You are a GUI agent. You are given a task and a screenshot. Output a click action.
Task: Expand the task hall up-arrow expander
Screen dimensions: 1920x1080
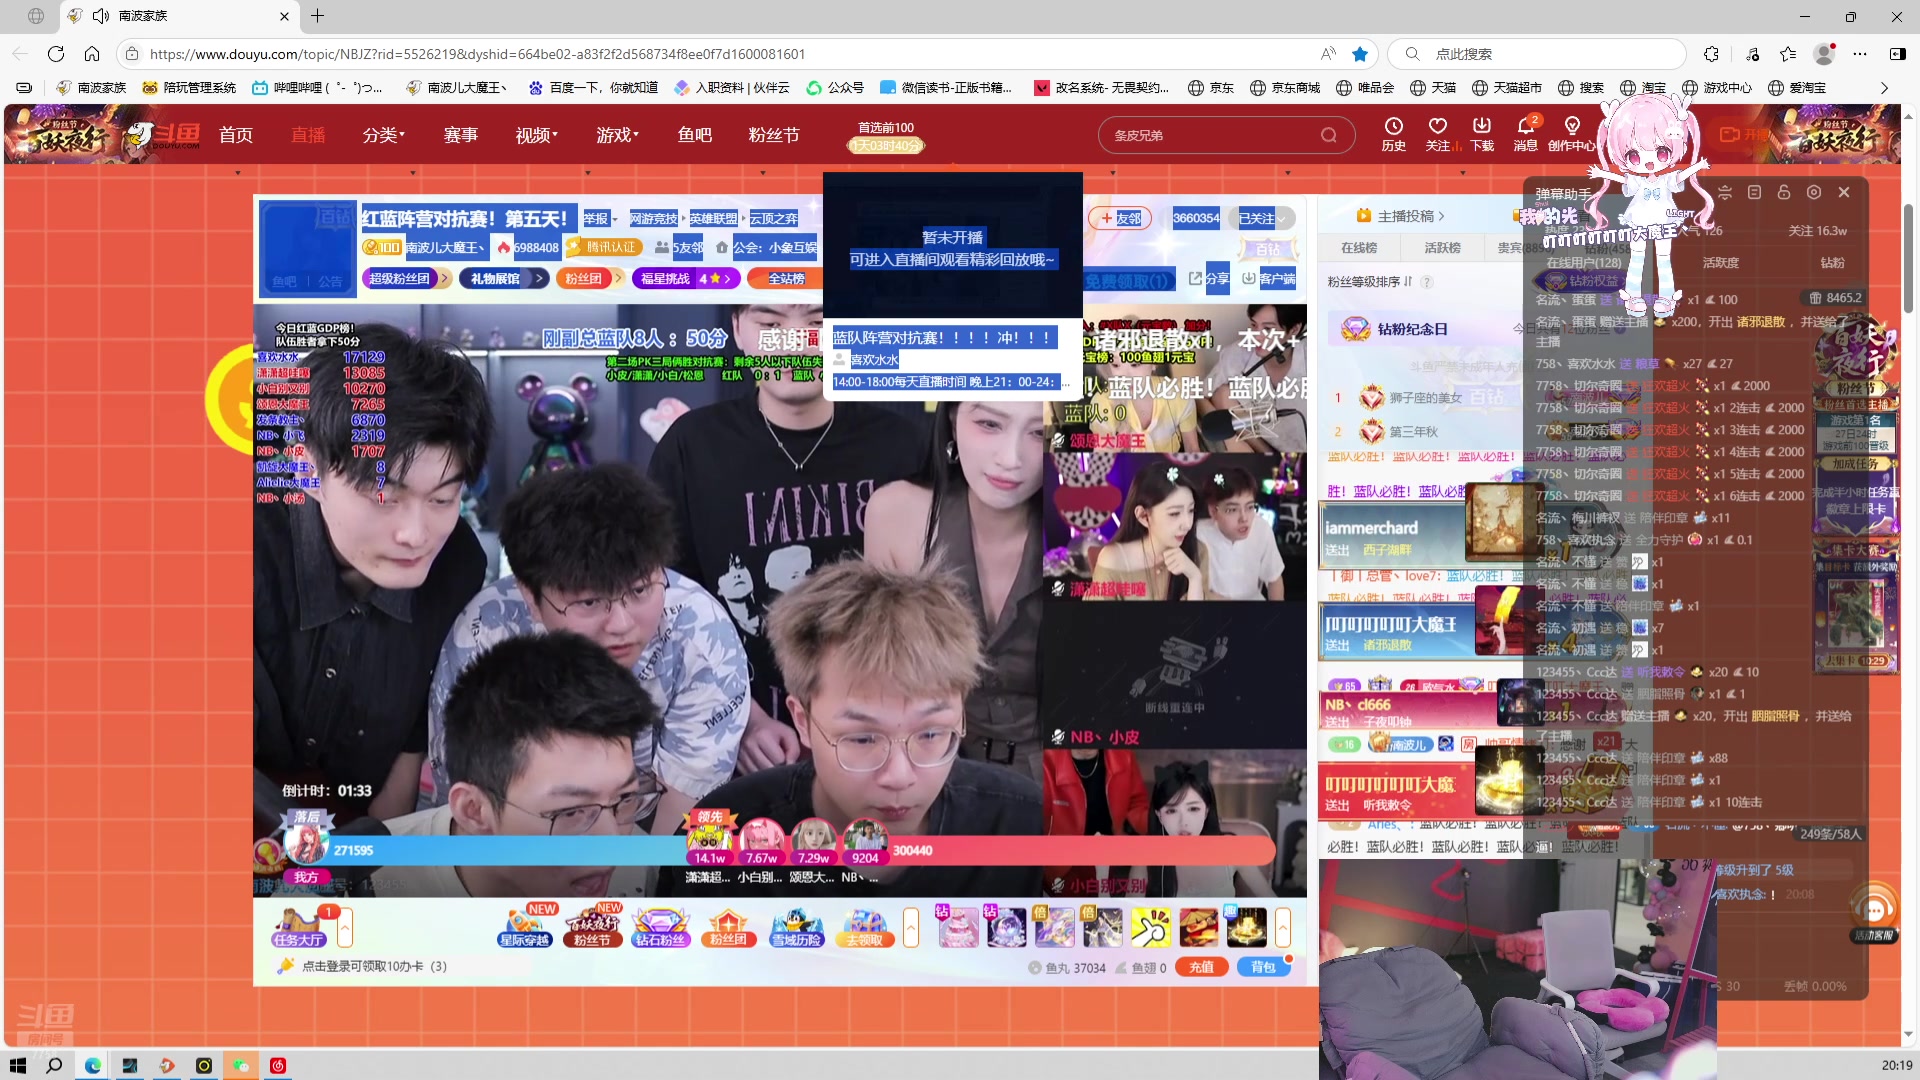click(x=345, y=928)
